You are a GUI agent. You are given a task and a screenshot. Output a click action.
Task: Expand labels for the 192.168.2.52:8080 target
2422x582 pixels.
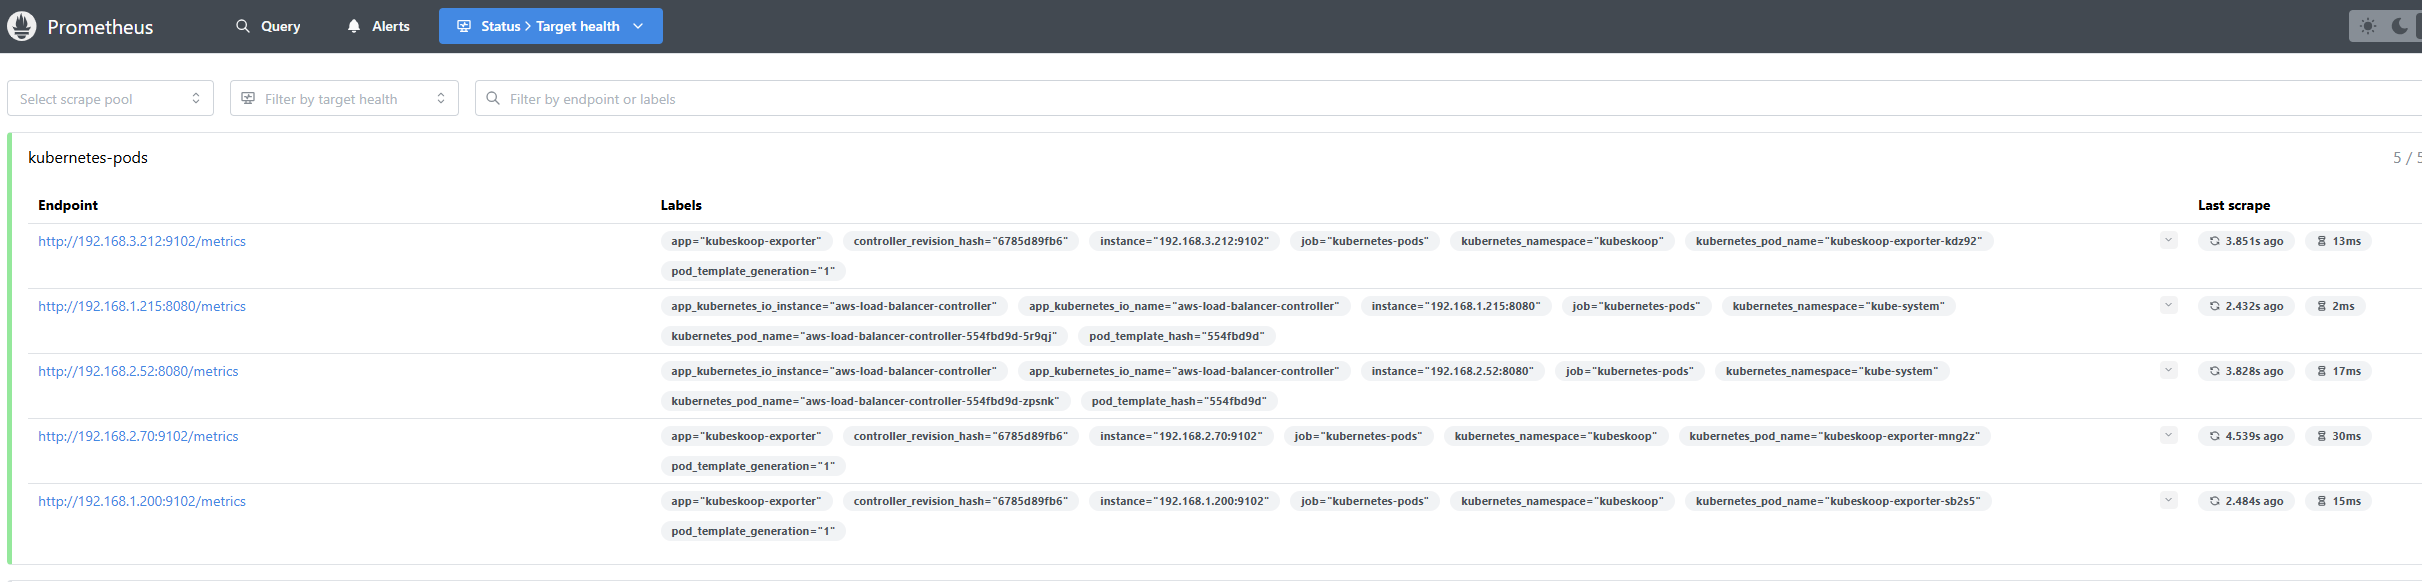[2168, 370]
